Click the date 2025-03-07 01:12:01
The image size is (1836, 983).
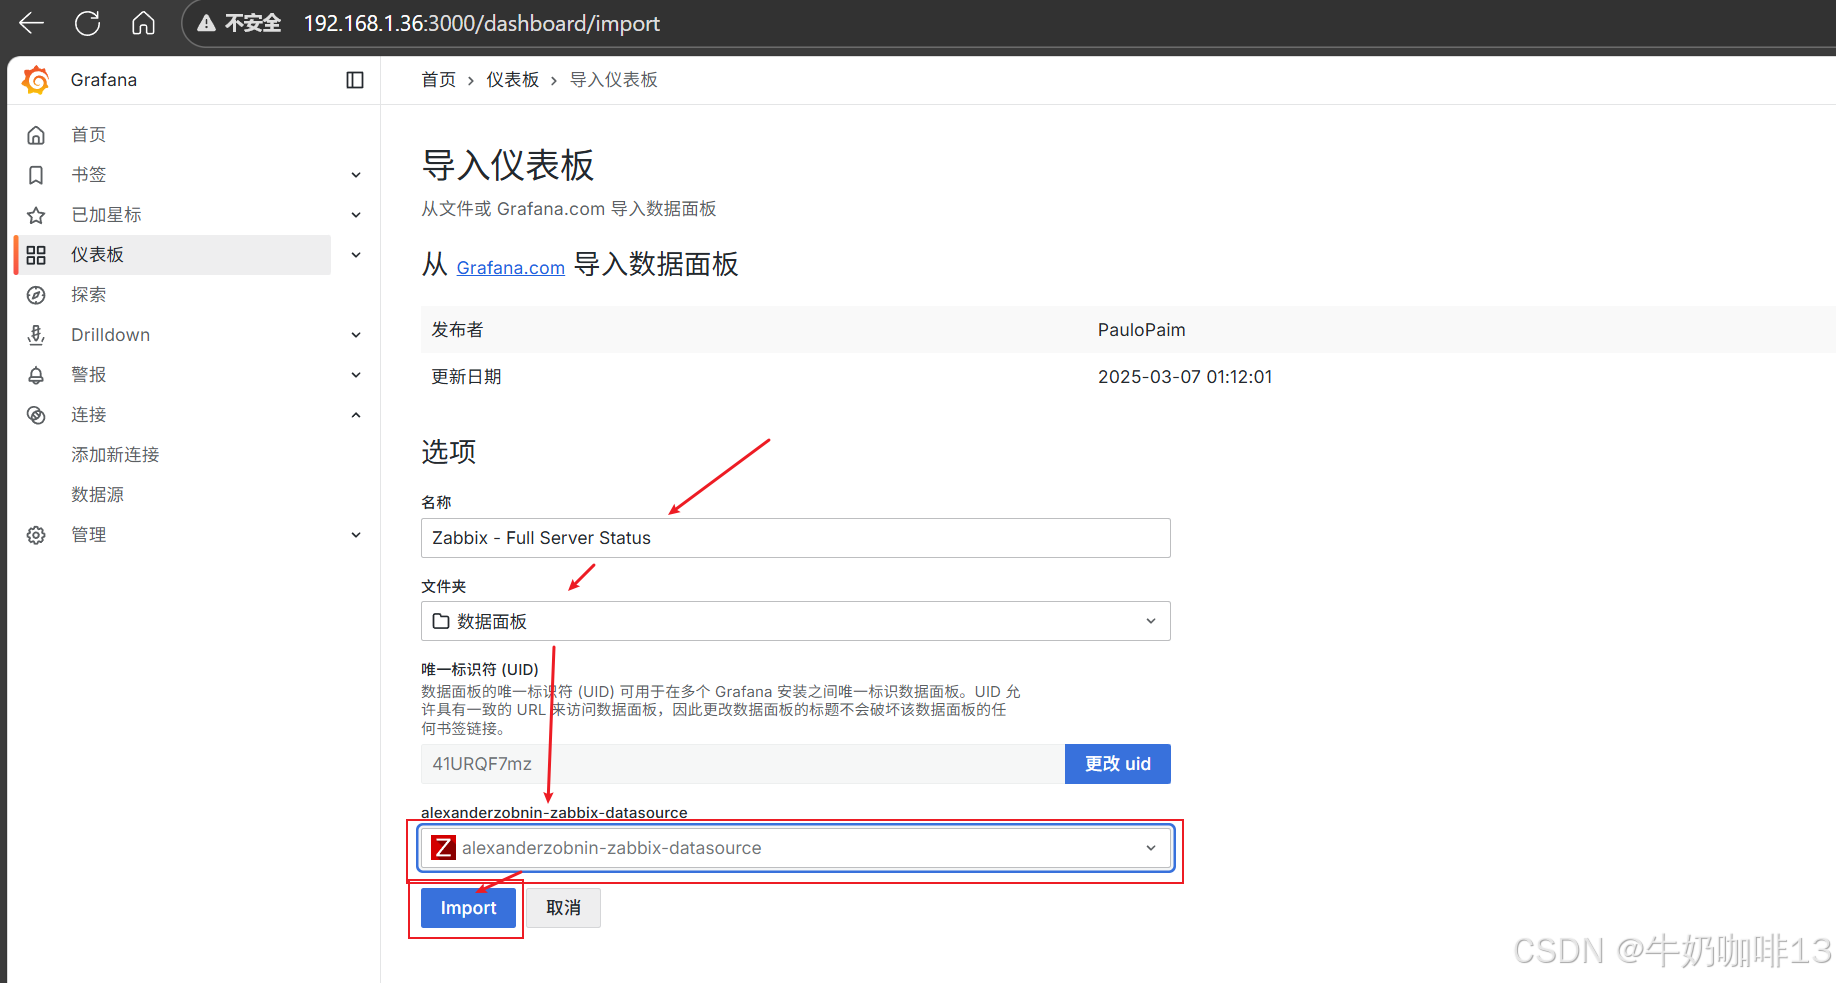click(1185, 377)
